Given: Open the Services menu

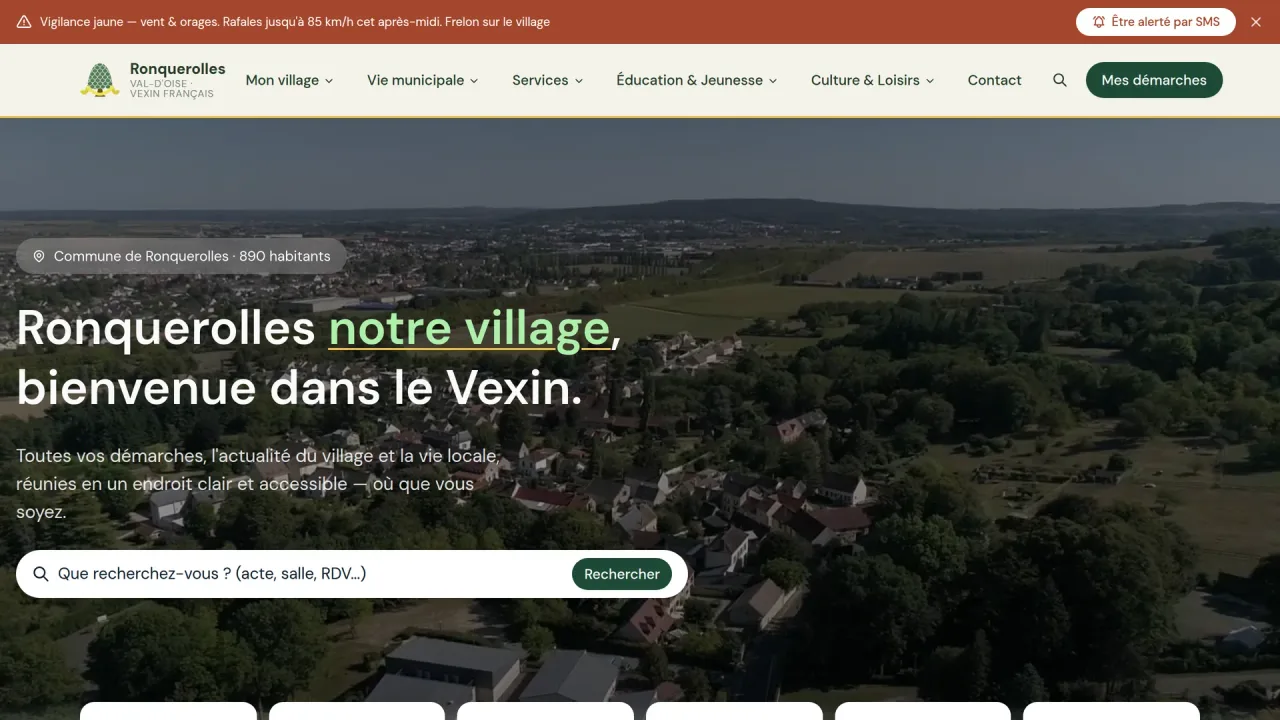Looking at the screenshot, I should [548, 80].
